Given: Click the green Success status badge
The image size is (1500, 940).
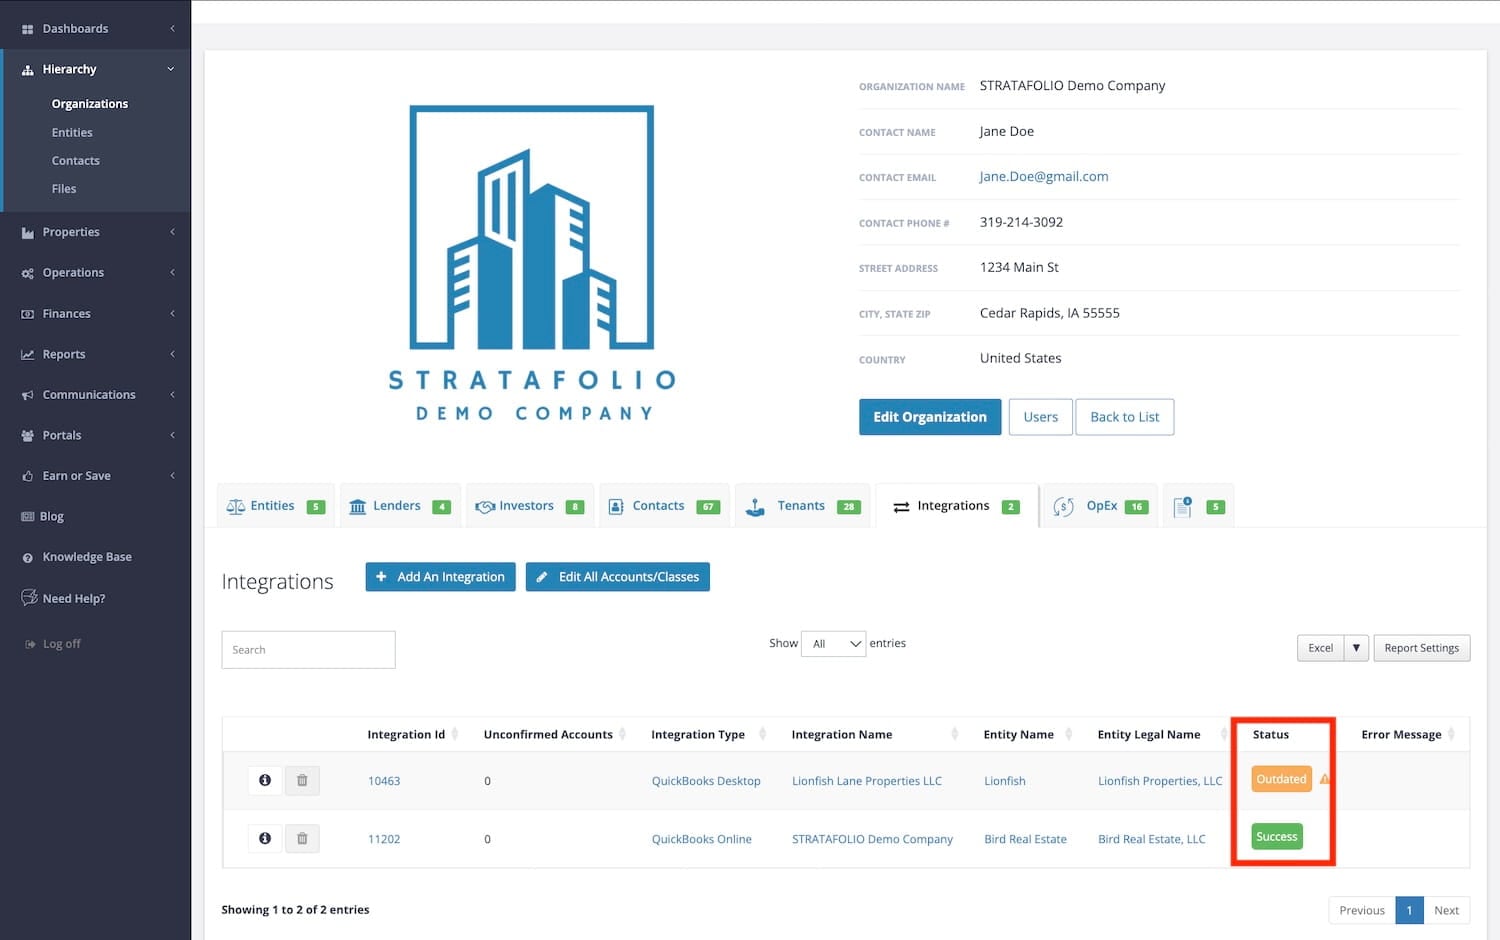Looking at the screenshot, I should (1276, 837).
